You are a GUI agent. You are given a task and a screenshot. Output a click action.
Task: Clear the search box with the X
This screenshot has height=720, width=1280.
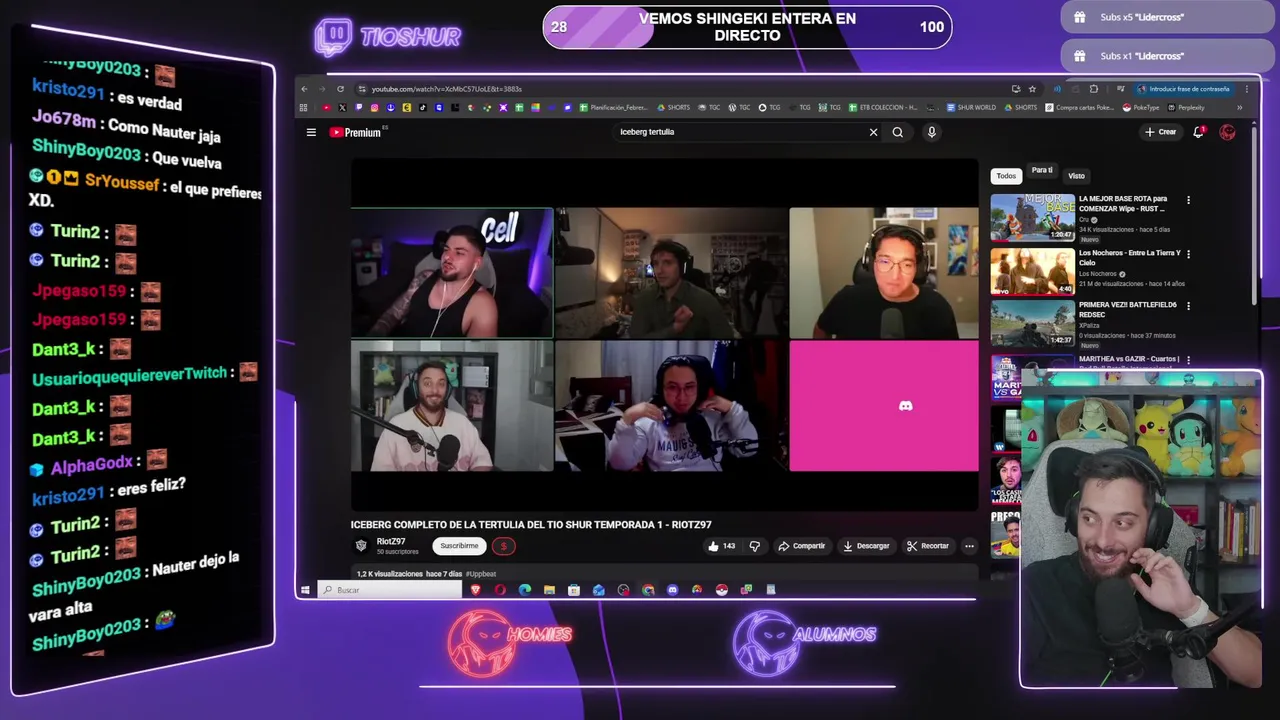click(873, 132)
